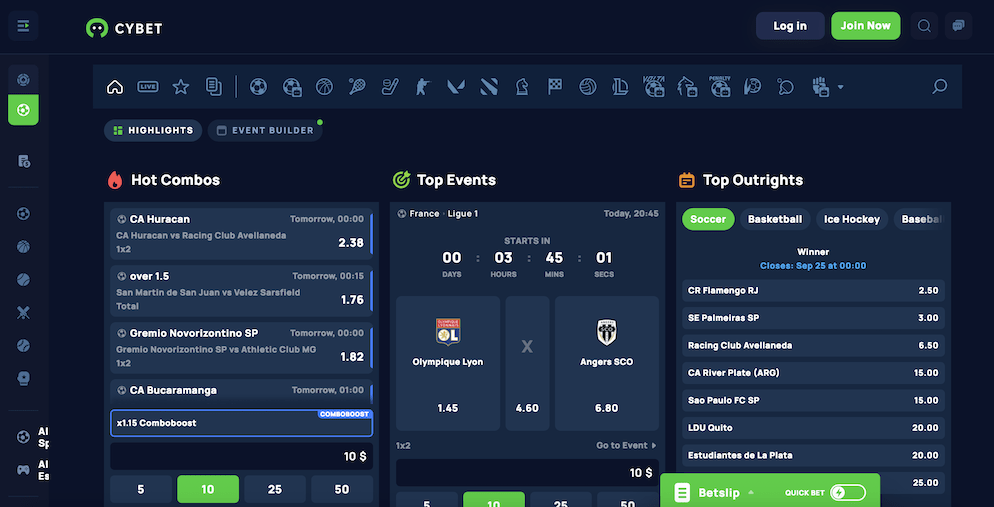Viewport: 994px width, 507px height.
Task: Select the Volta football icon
Action: (x=654, y=87)
